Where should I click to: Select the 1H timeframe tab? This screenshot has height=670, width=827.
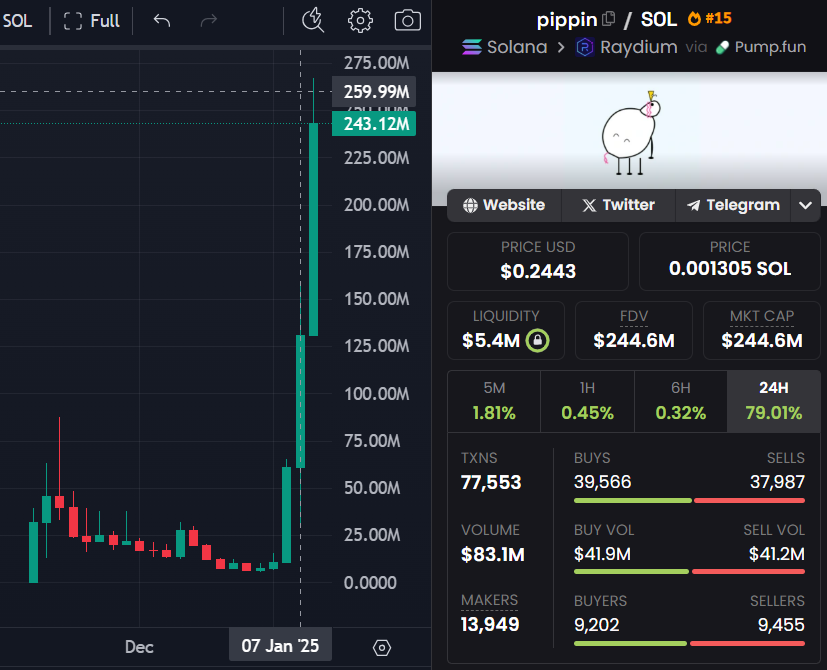(x=588, y=401)
